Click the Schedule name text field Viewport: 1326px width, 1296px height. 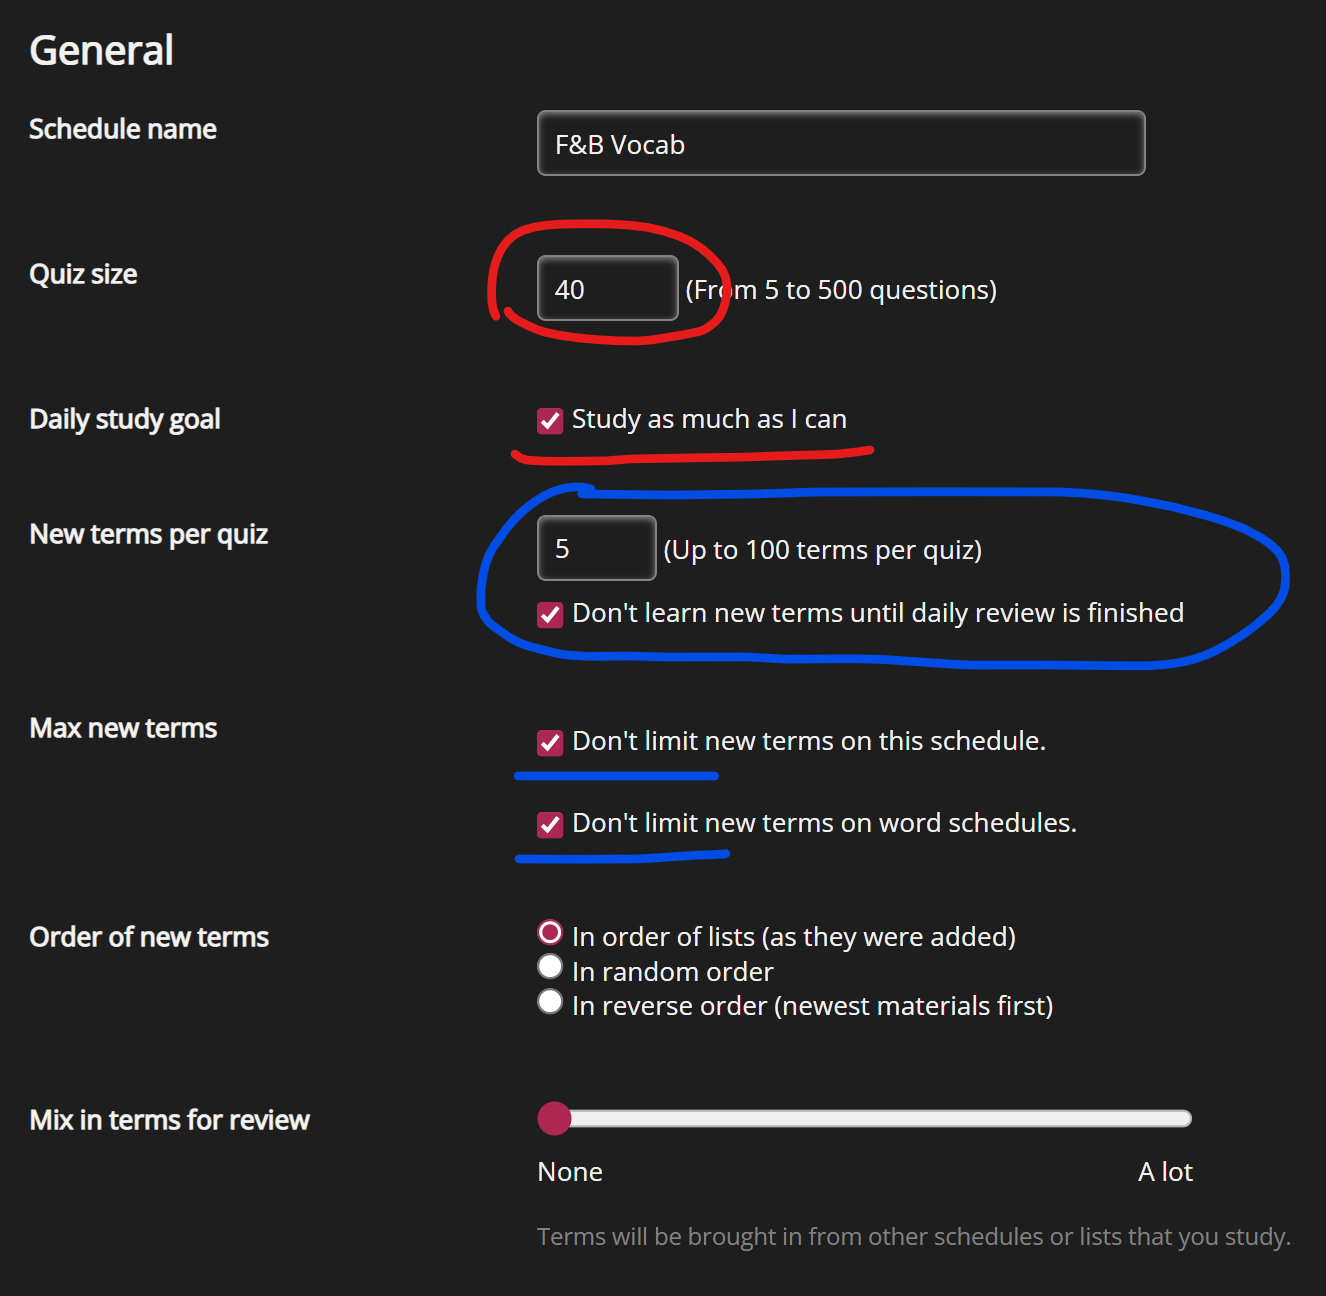coord(840,143)
